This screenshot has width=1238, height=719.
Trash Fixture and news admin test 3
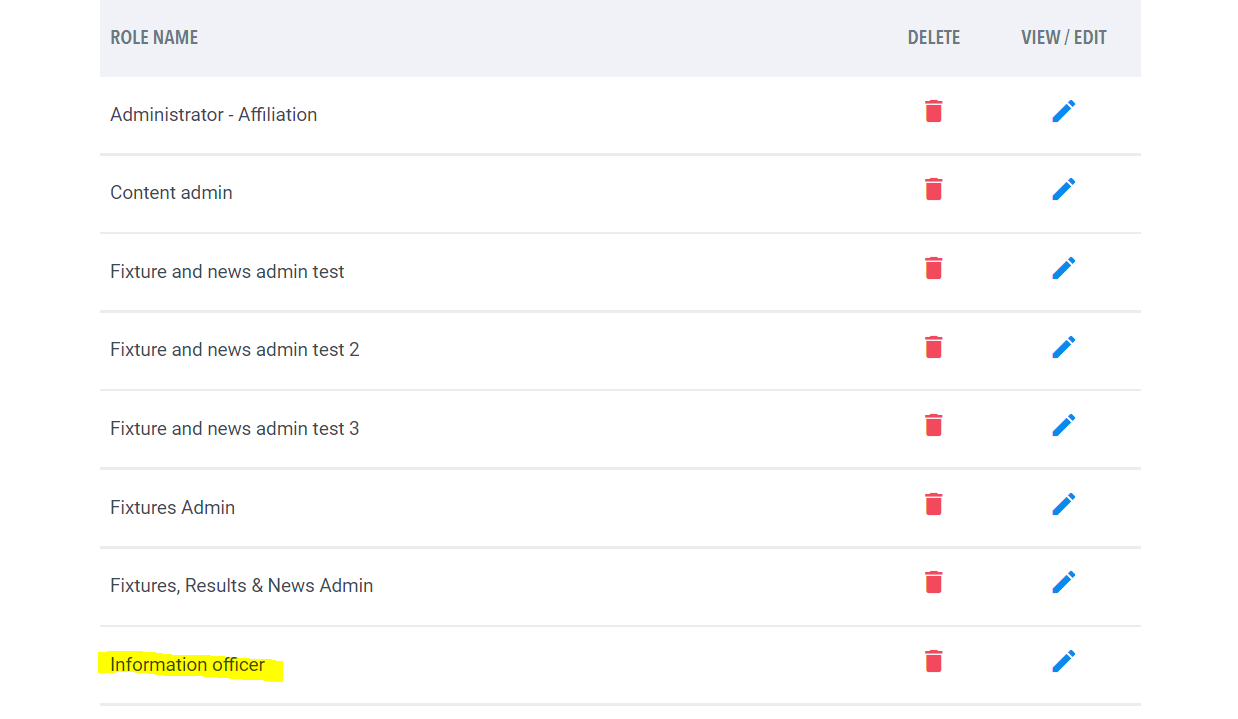934,425
